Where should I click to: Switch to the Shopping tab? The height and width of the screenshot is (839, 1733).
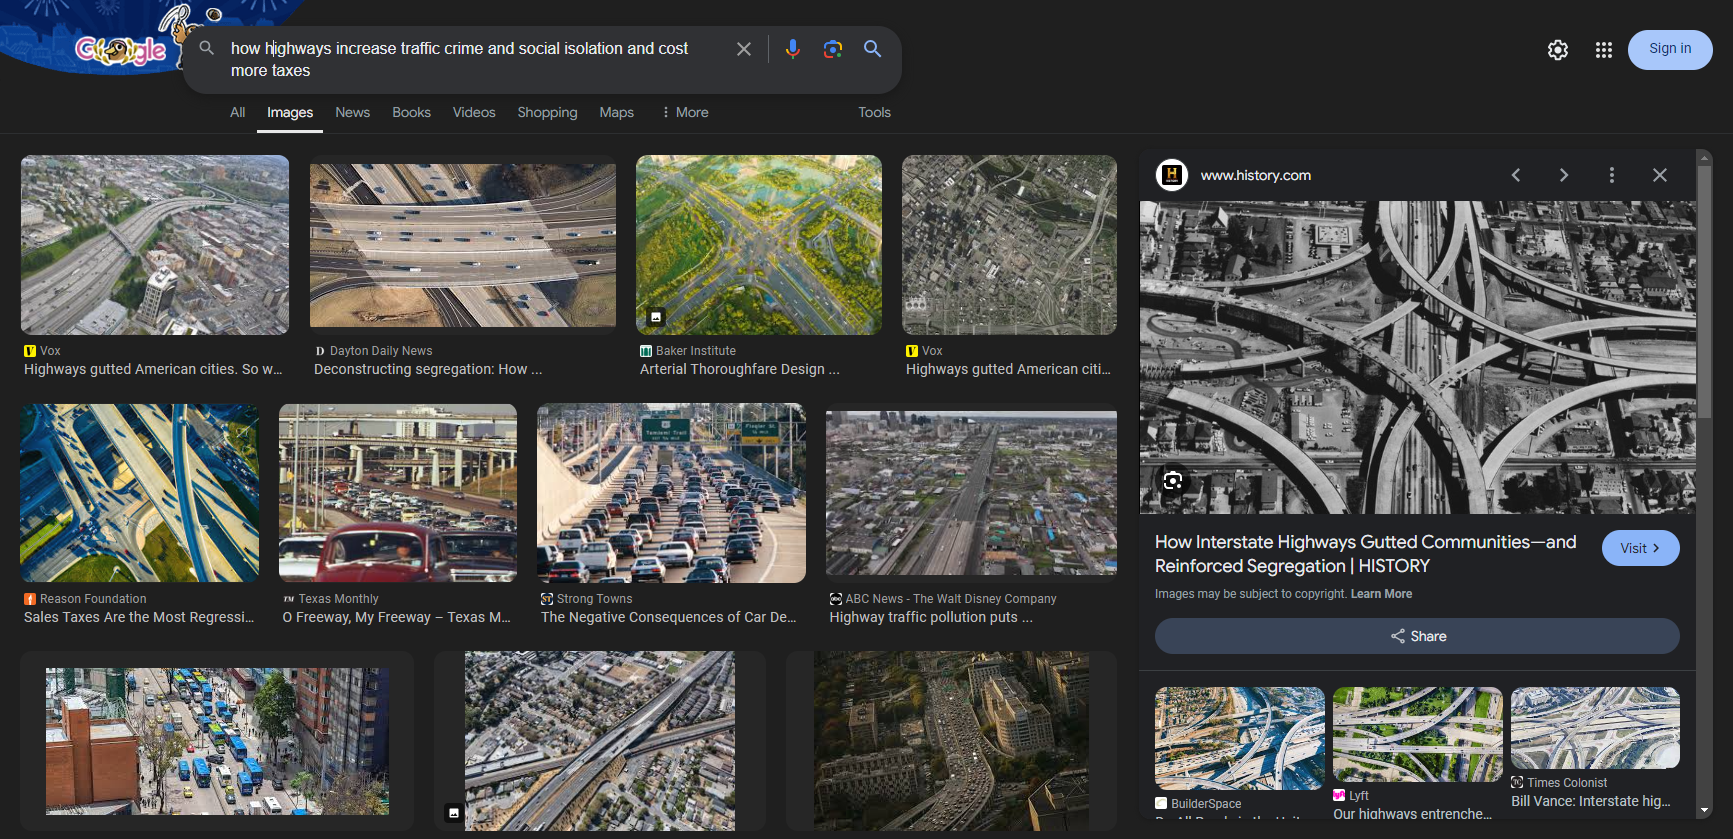[547, 112]
